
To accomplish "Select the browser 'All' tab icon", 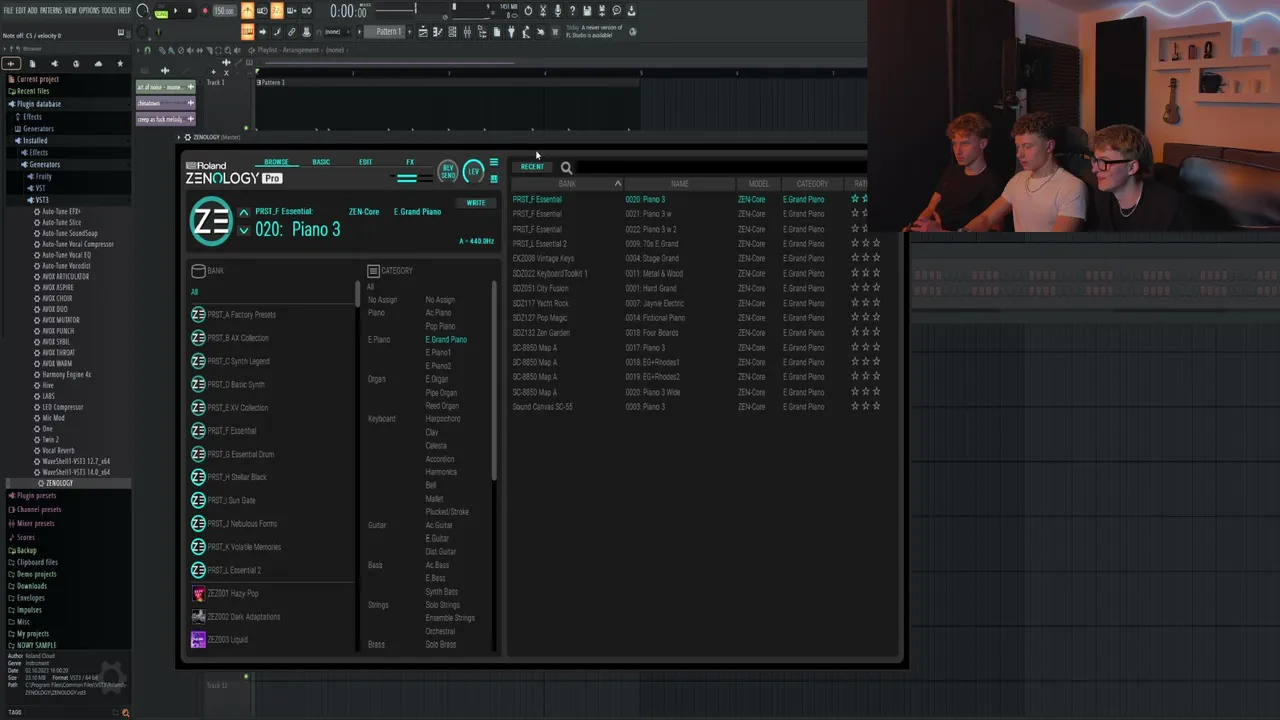I will pos(11,63).
